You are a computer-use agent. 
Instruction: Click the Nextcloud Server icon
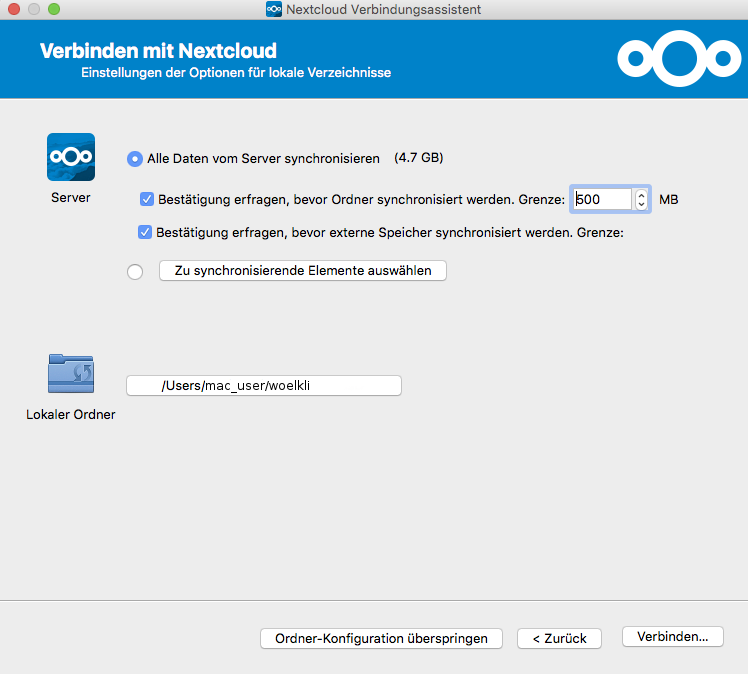click(71, 157)
